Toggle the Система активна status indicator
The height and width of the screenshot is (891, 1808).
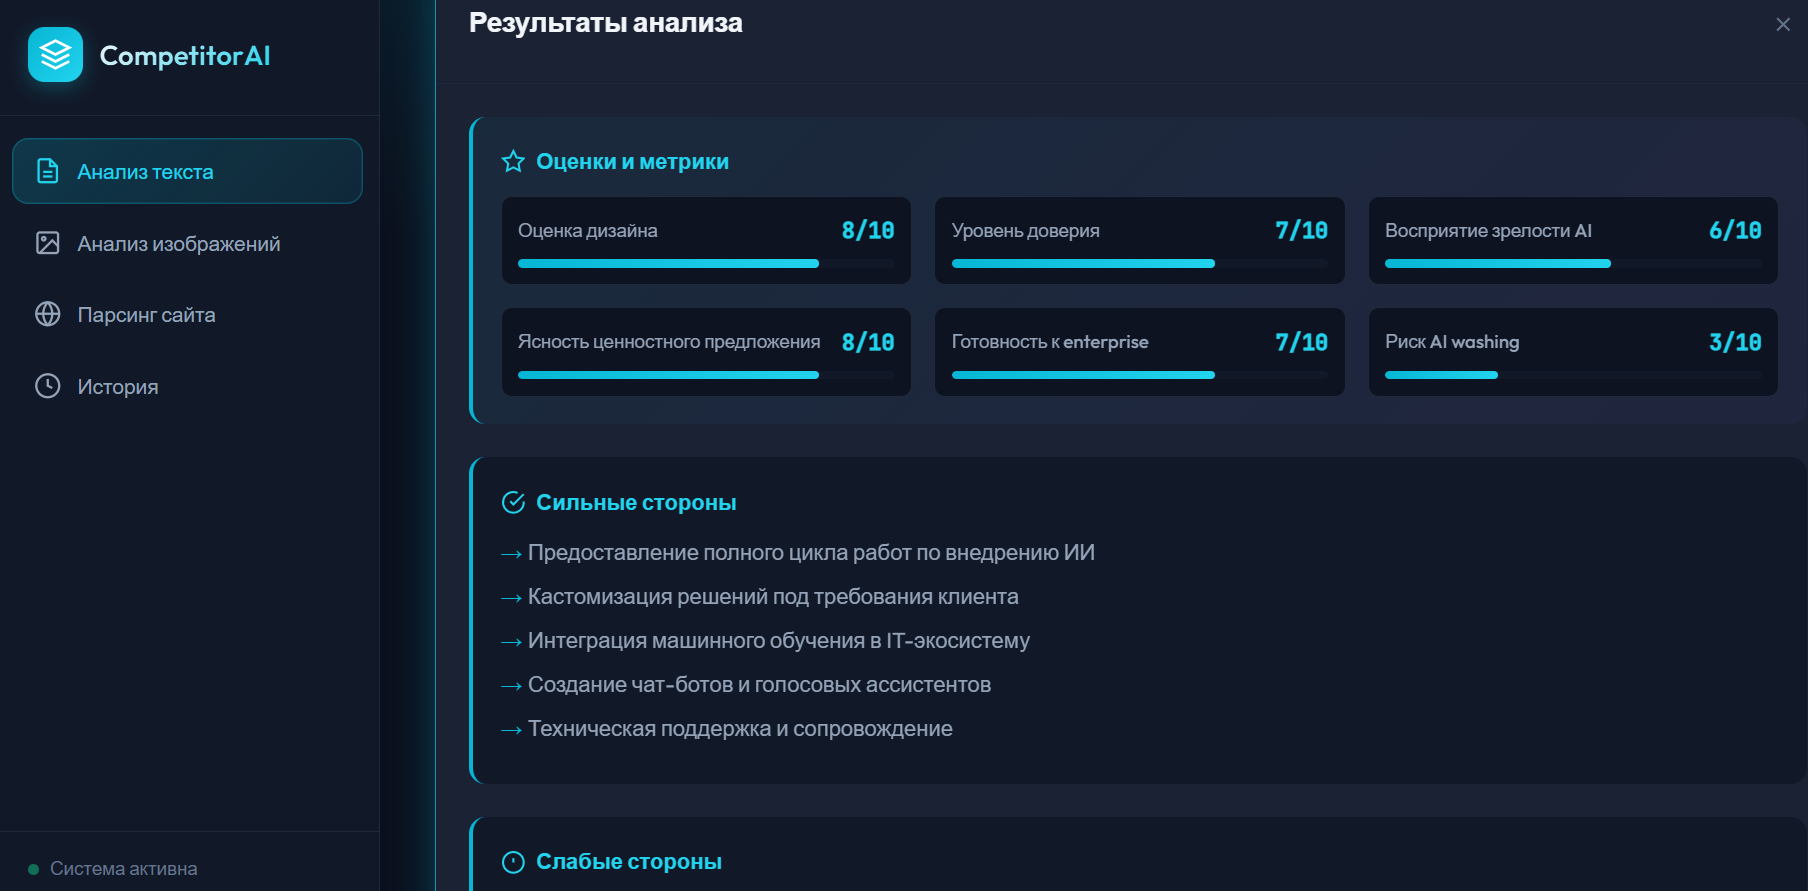pyautogui.click(x=31, y=868)
